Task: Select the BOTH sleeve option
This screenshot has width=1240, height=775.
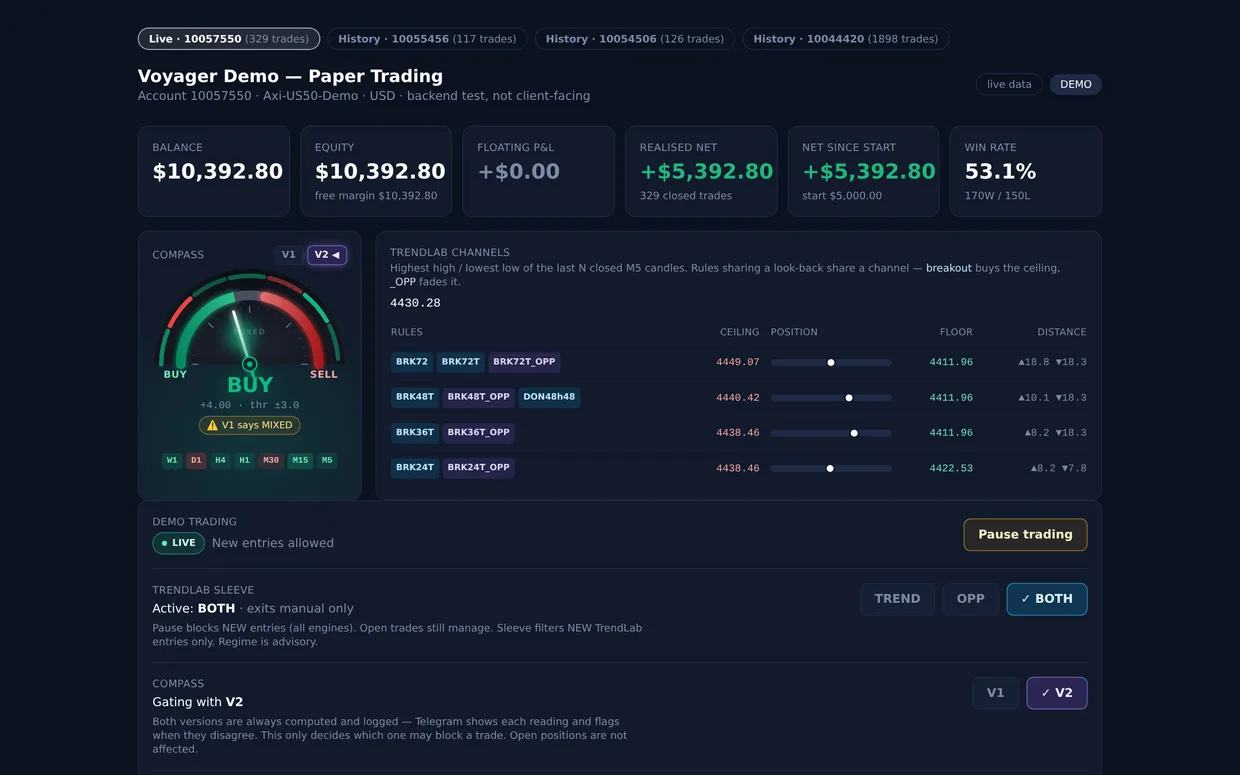Action: [1047, 599]
